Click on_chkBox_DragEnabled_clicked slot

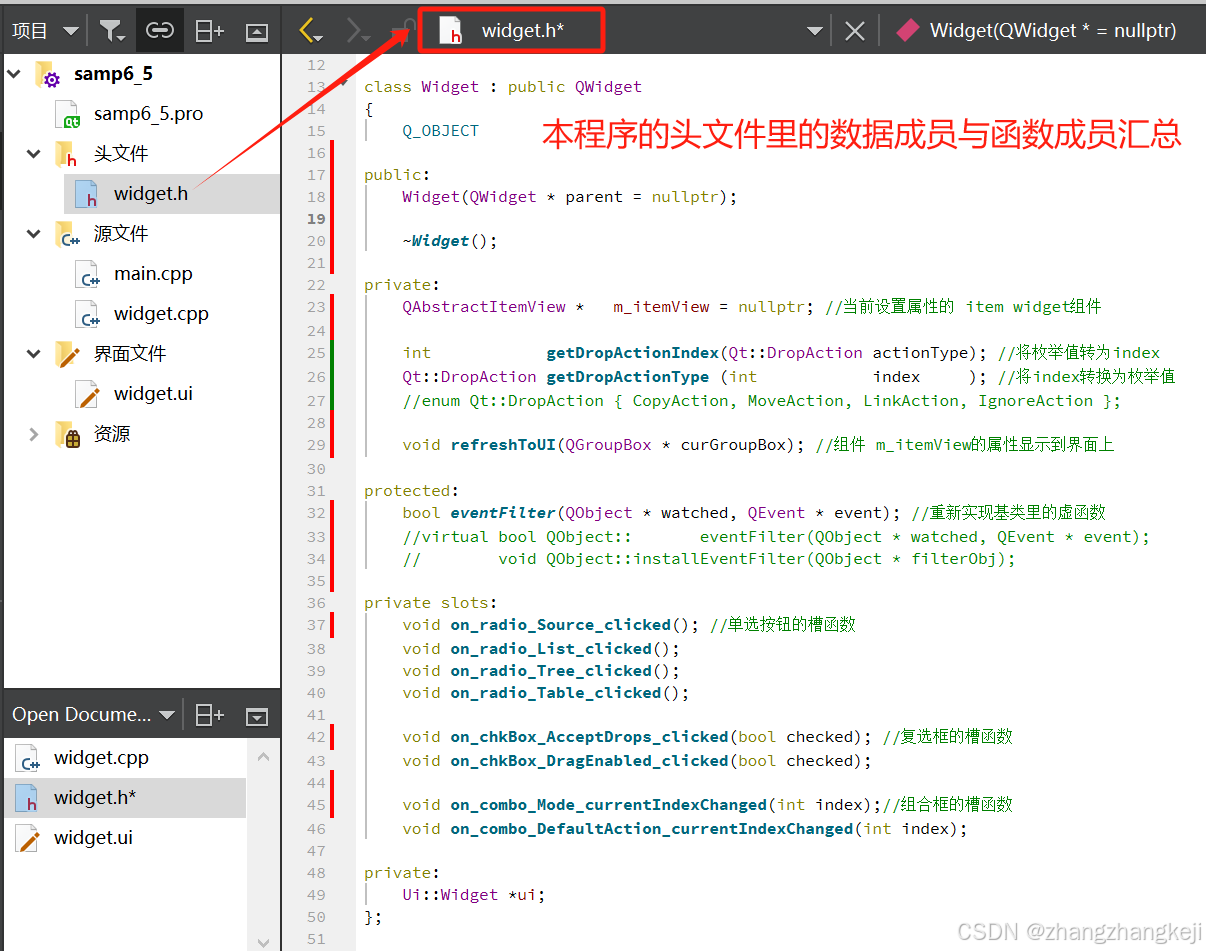[589, 761]
